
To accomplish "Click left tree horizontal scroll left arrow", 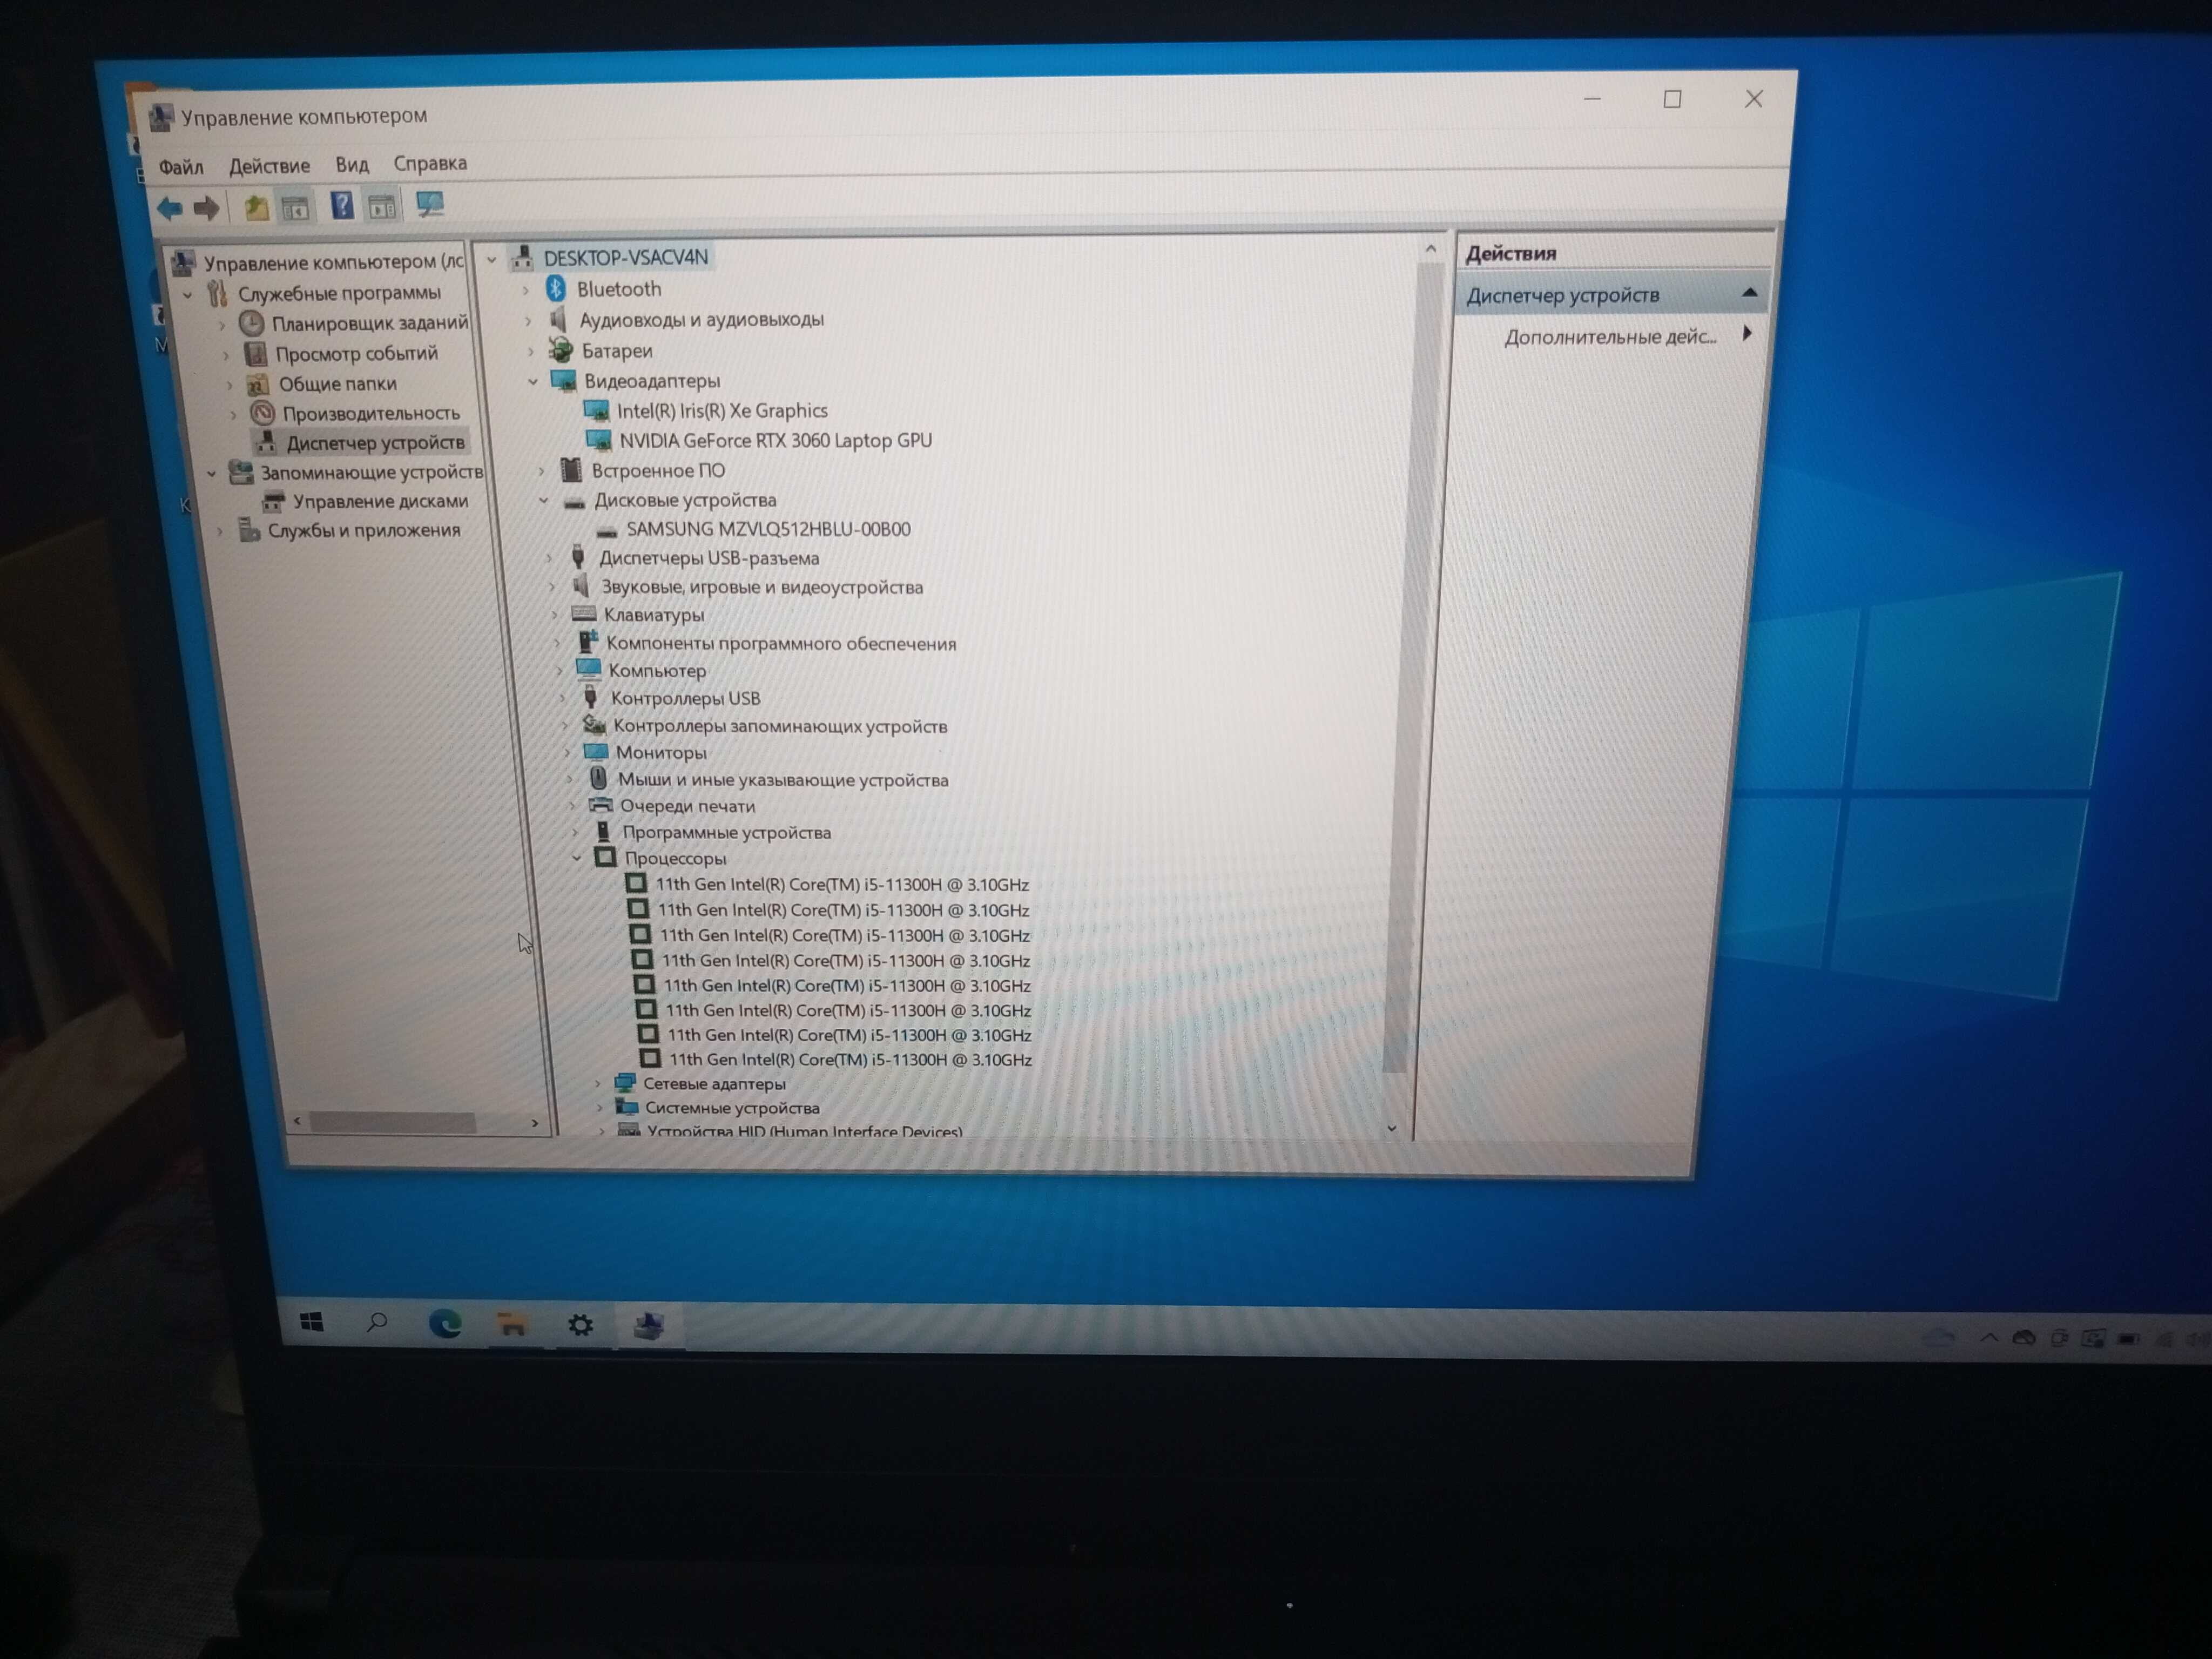I will pyautogui.click(x=297, y=1121).
